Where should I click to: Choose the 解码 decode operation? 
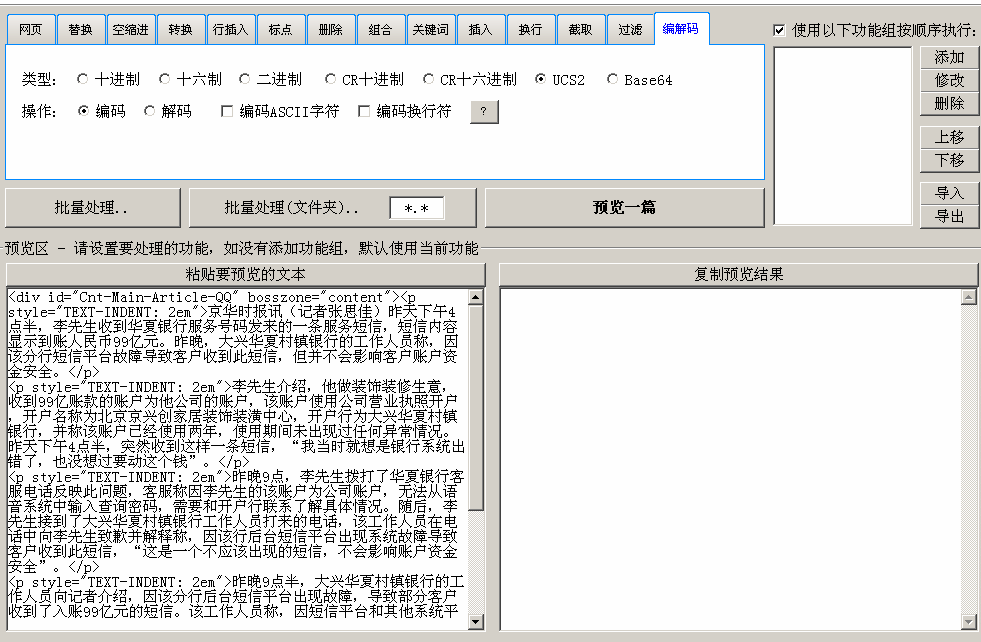151,112
